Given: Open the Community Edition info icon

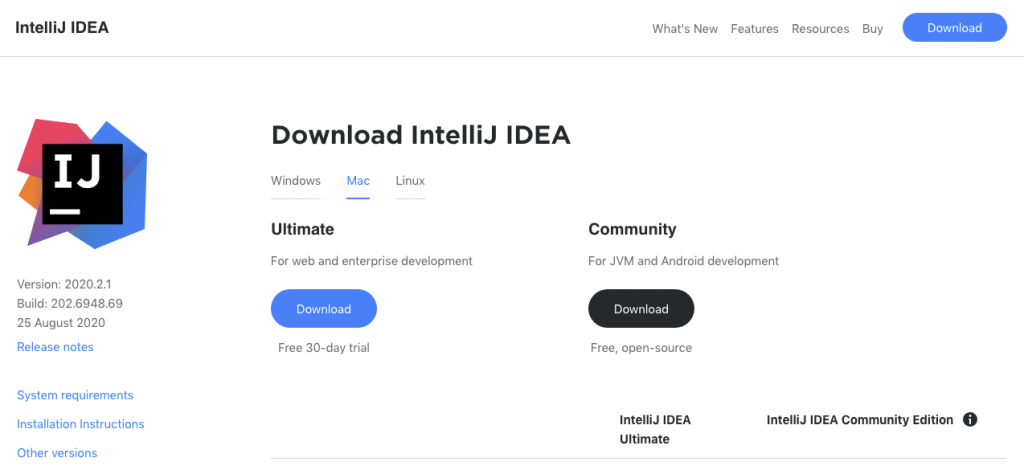Looking at the screenshot, I should coord(970,420).
